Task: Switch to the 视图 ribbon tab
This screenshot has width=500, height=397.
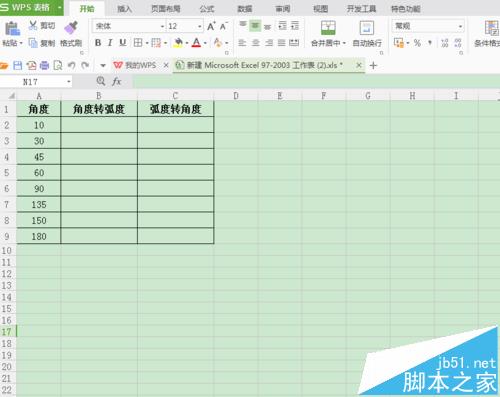Action: click(x=320, y=9)
